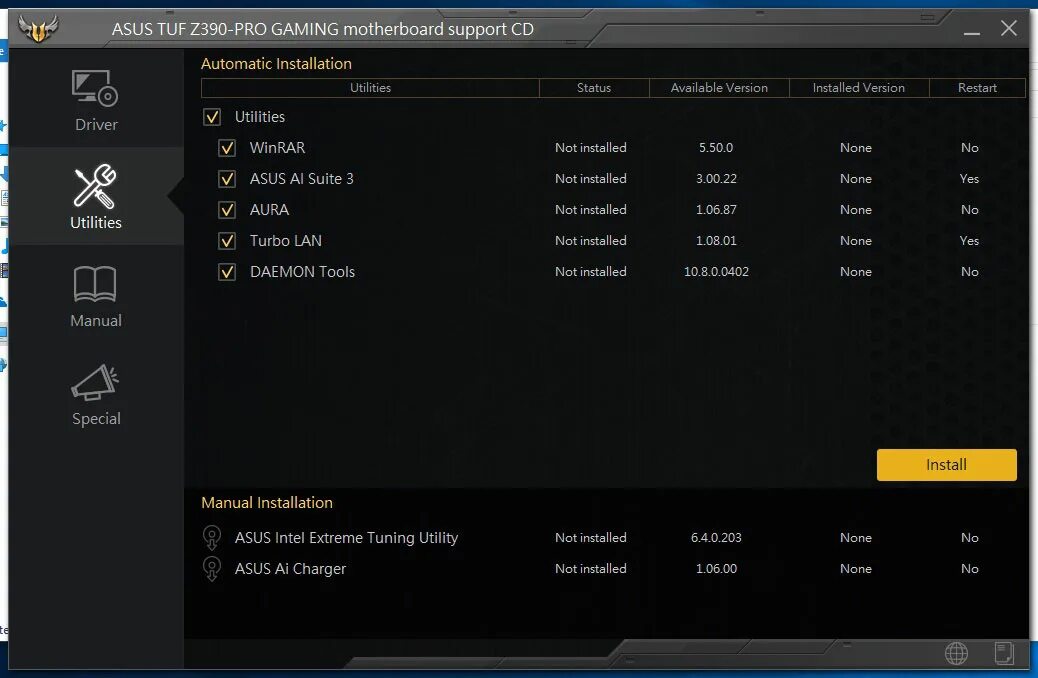The image size is (1038, 678).
Task: Uncheck the Utilities master checkbox
Action: click(x=212, y=117)
